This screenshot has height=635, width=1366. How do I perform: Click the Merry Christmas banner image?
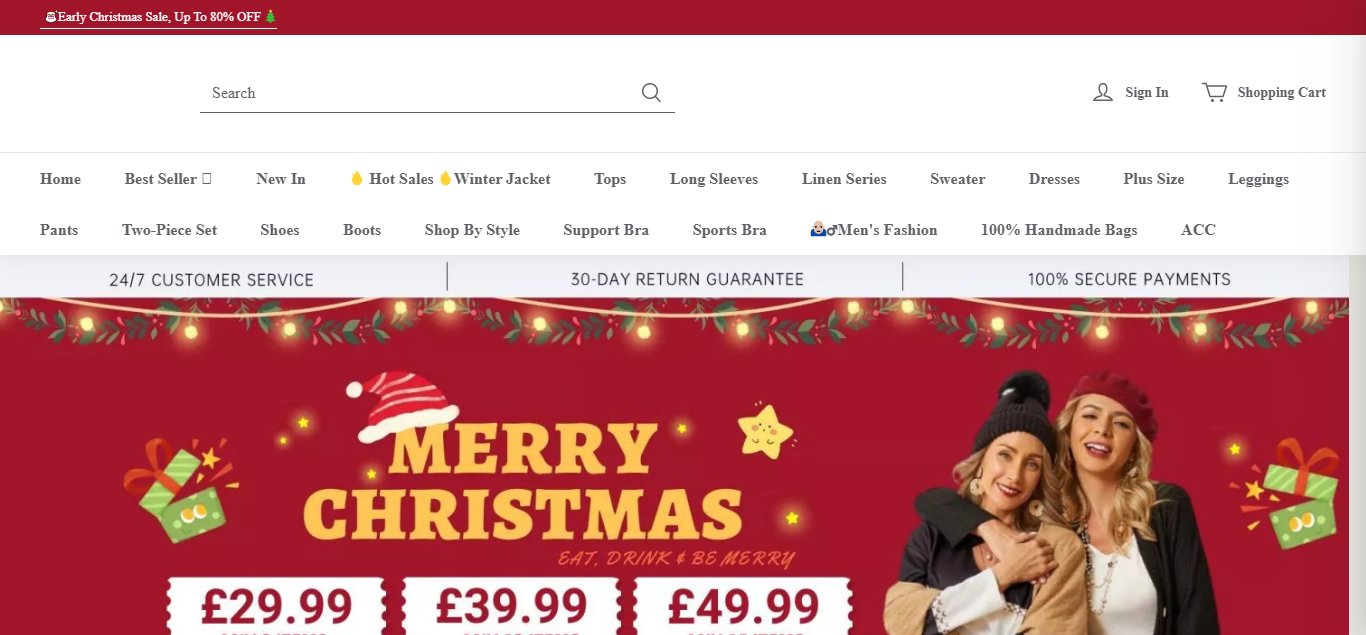click(683, 466)
